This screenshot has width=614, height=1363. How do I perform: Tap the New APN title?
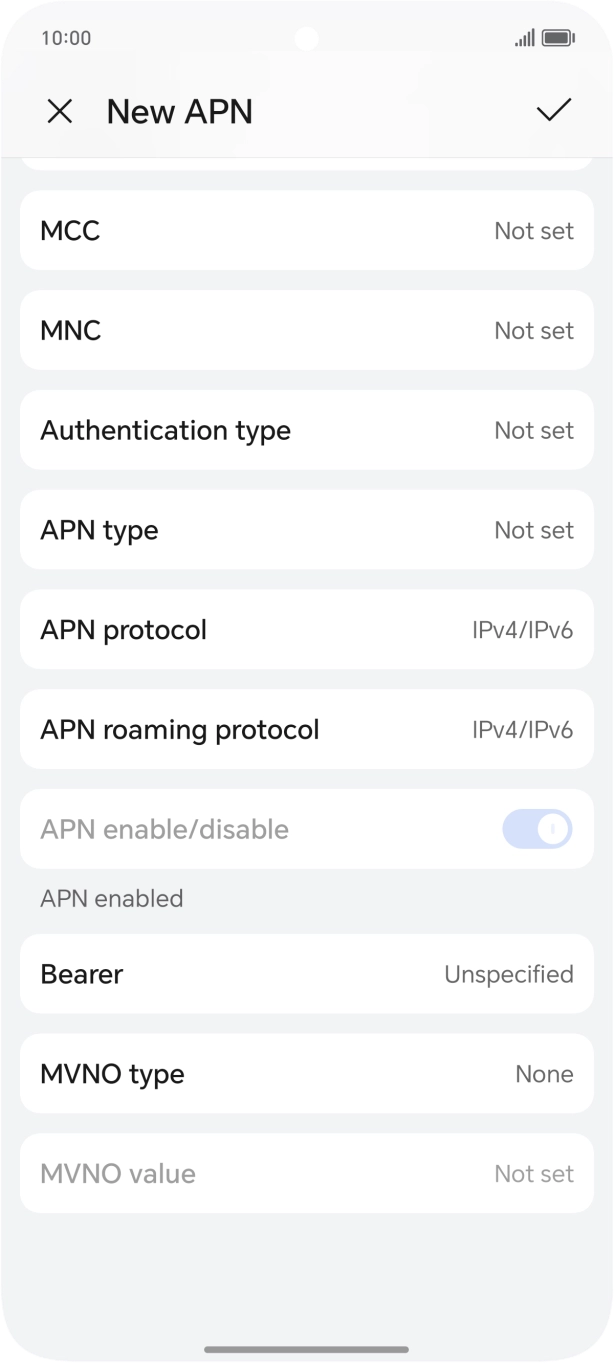coord(180,111)
